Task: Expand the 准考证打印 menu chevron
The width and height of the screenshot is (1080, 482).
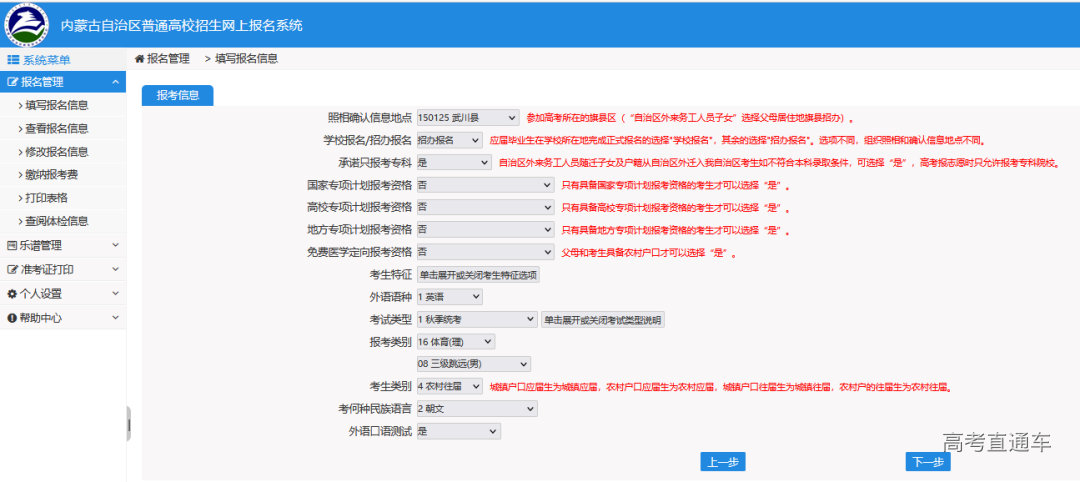Action: (115, 270)
